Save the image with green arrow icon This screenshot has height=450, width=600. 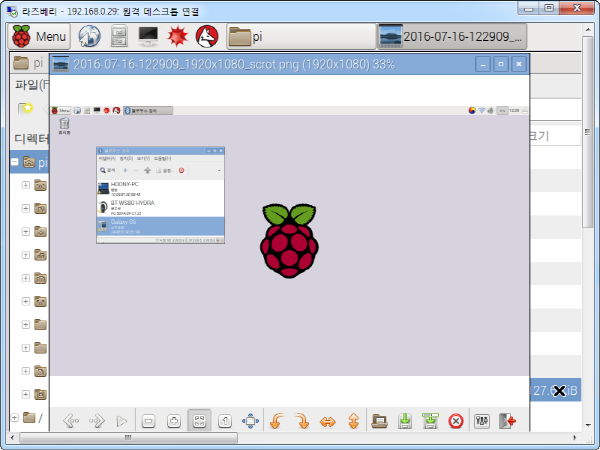pos(405,421)
